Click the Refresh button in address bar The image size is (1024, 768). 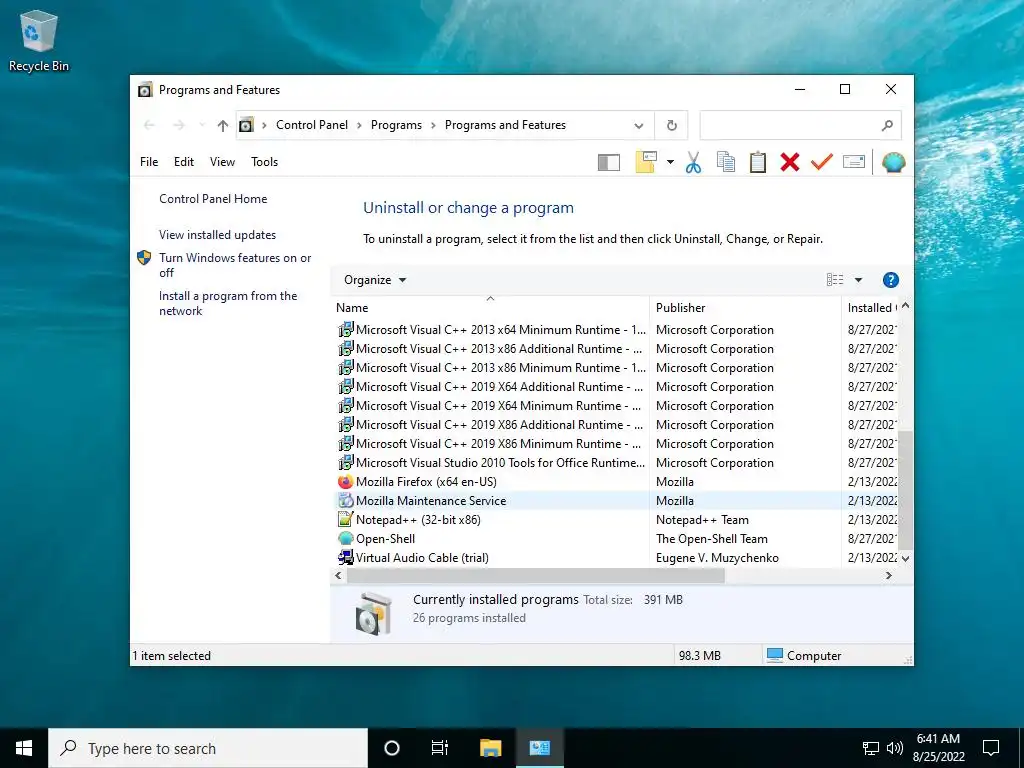[671, 125]
